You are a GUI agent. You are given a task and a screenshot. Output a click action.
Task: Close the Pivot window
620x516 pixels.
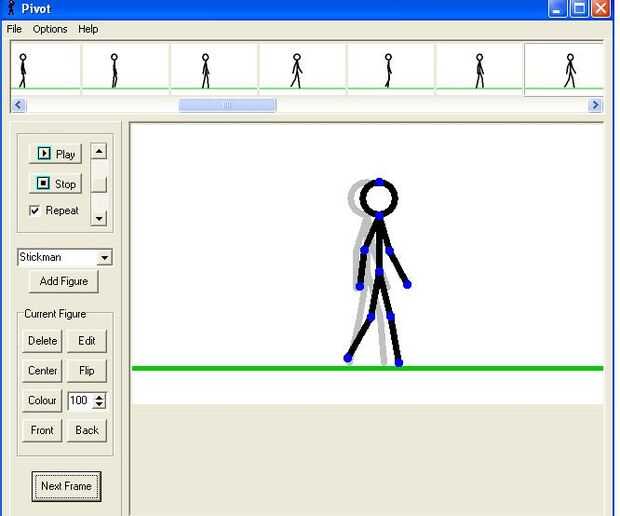coord(601,9)
